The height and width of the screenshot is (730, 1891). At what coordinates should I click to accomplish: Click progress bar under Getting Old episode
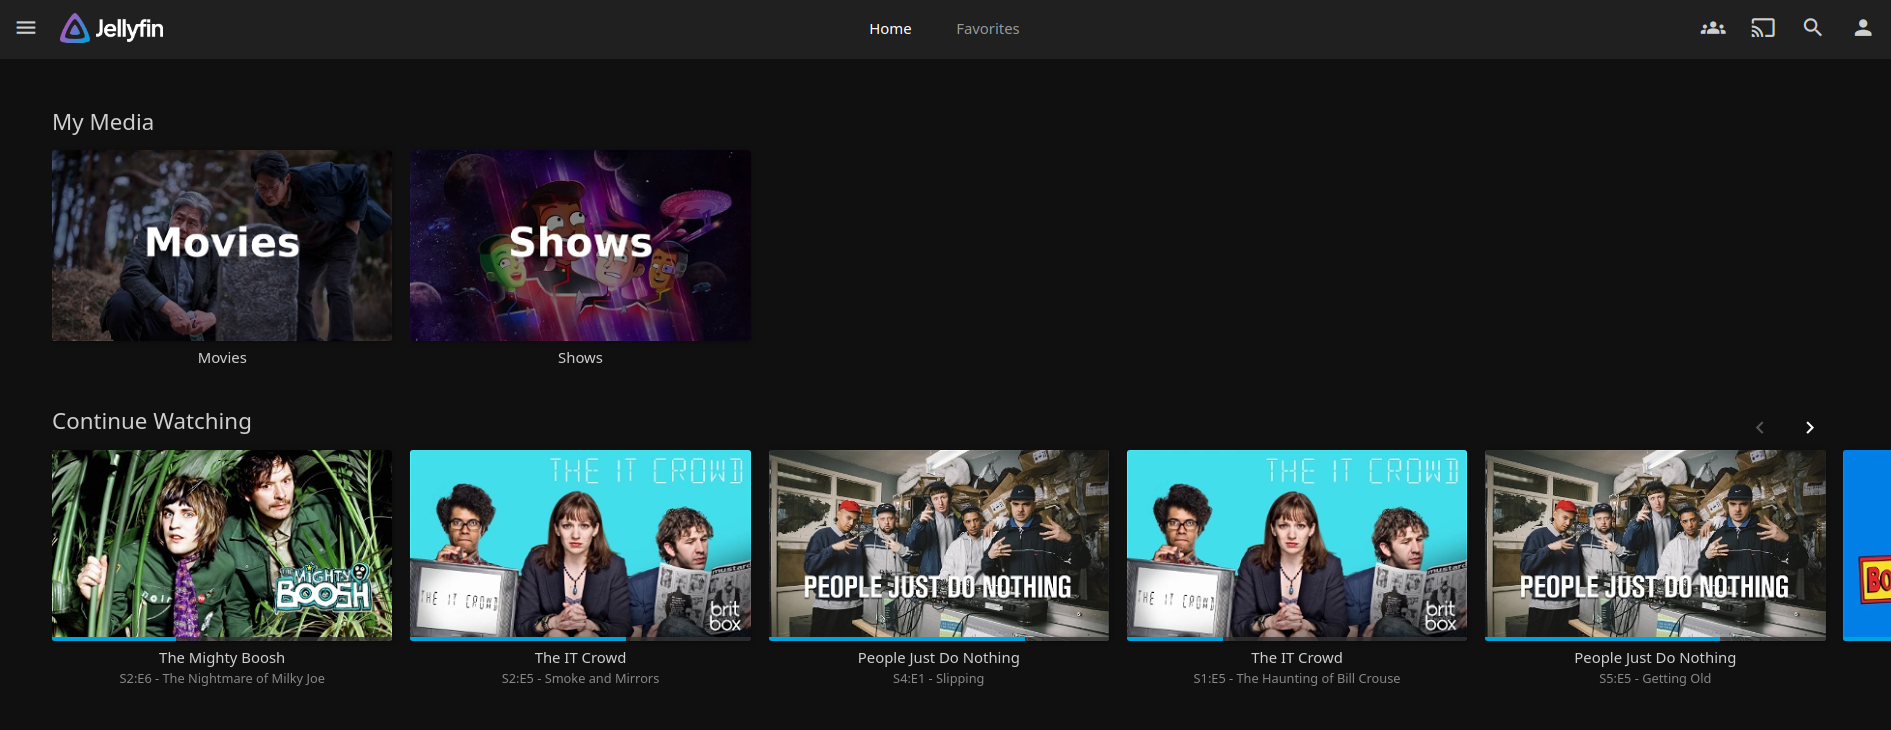pyautogui.click(x=1654, y=638)
